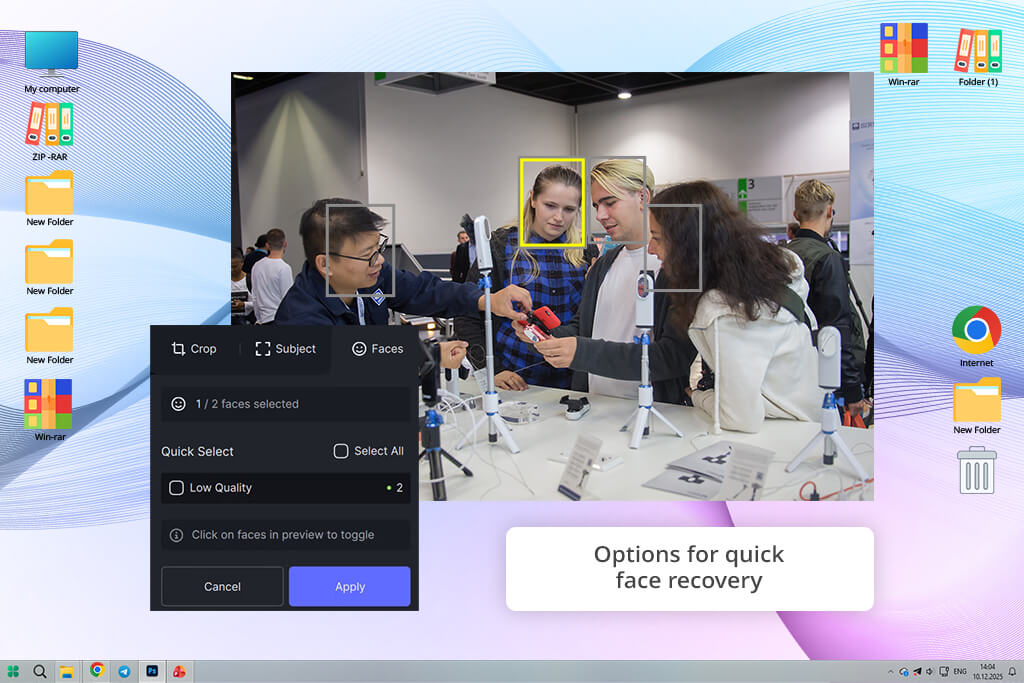The width and height of the screenshot is (1024, 683).
Task: Open the notifications bell icon
Action: 1012,671
